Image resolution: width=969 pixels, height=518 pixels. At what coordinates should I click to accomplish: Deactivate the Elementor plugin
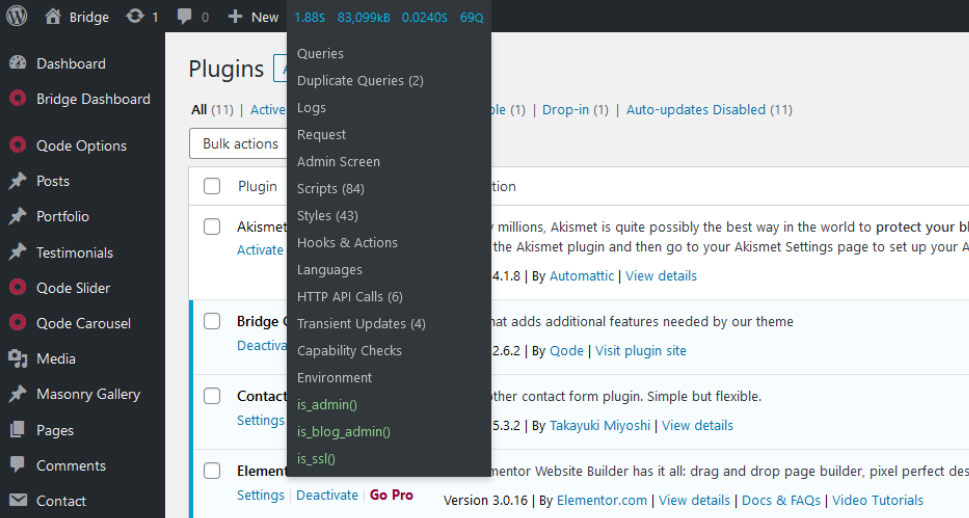tap(327, 495)
